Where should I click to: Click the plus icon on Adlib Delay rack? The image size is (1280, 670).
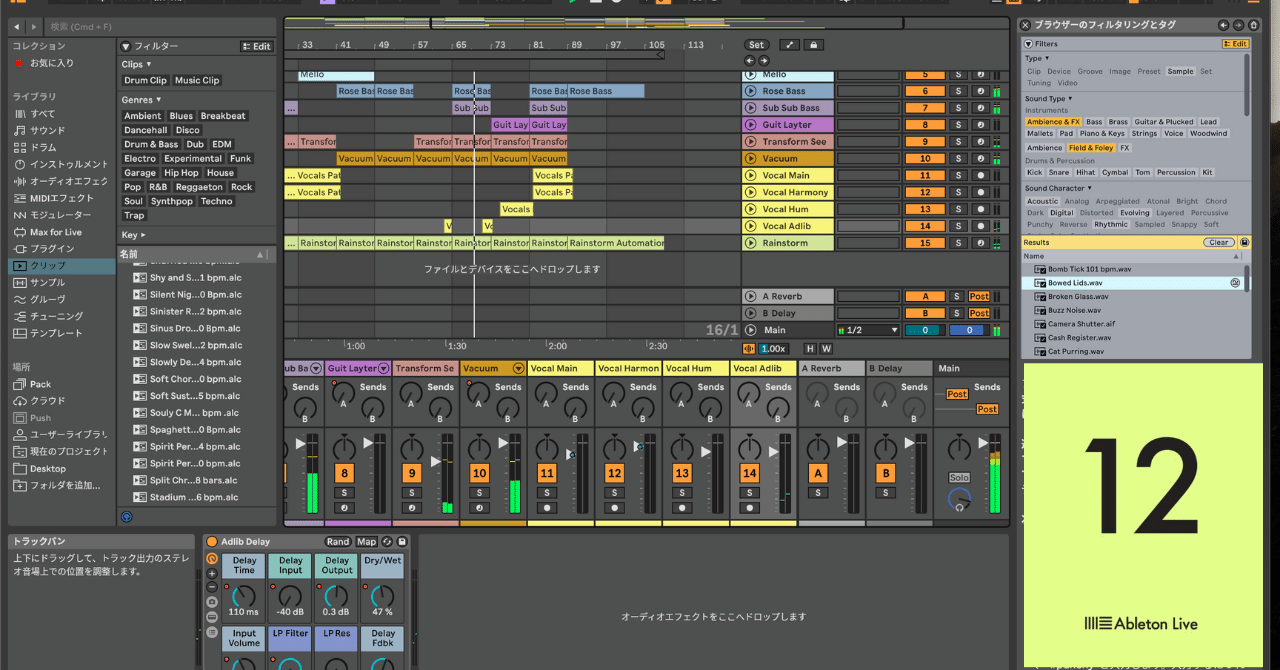(212, 574)
